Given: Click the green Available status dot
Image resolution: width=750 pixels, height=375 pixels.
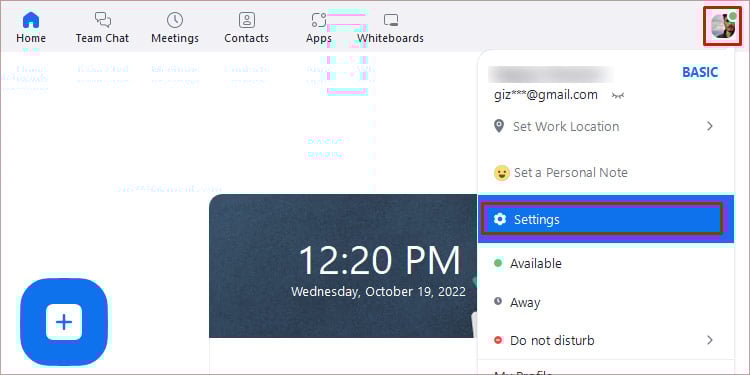Looking at the screenshot, I should coord(498,263).
